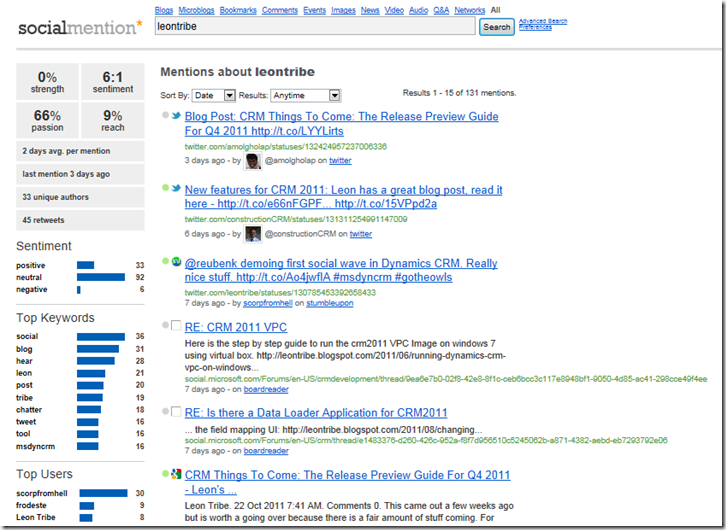Click grey sentiment dot beside RE: CRM 2011 VPC
This screenshot has width=726, height=530.
click(x=165, y=325)
